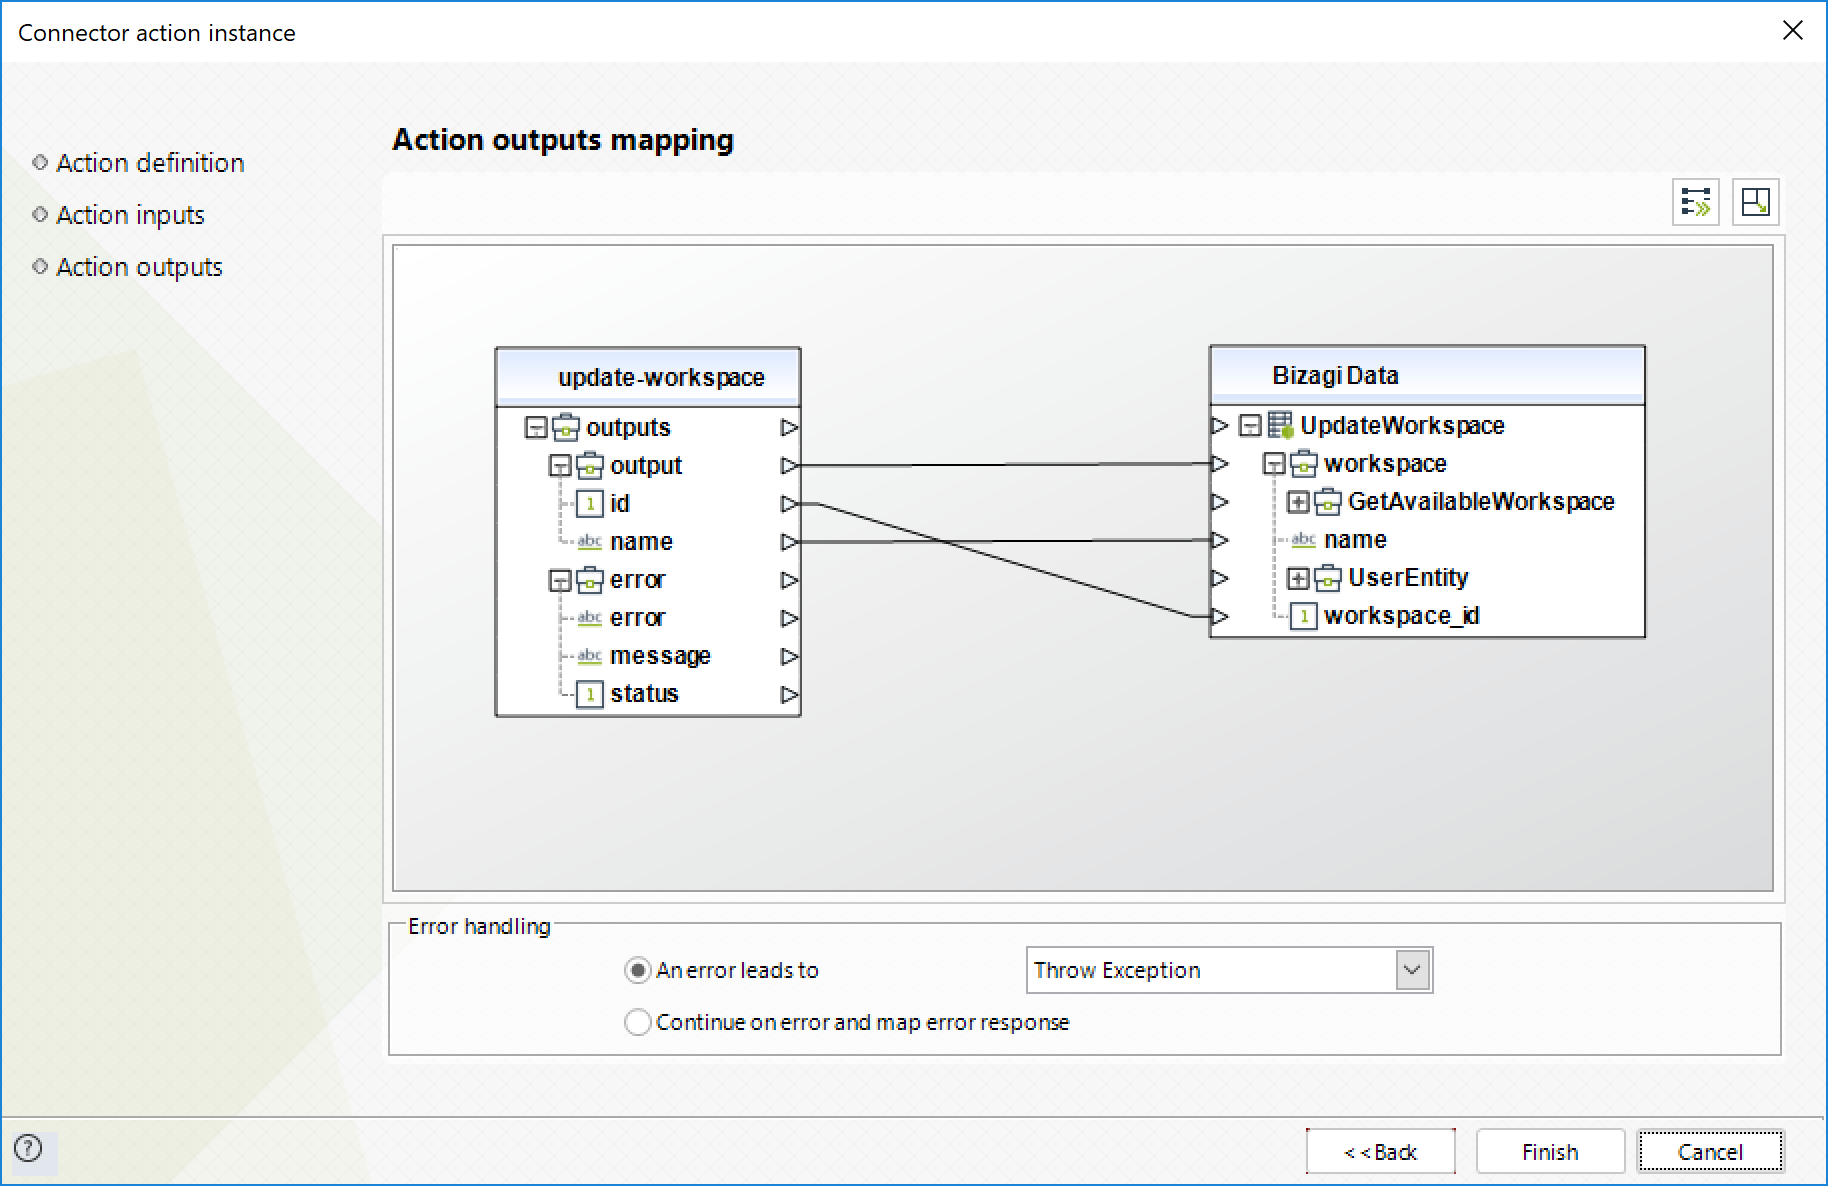Open the help icon at the bottom left
The width and height of the screenshot is (1828, 1186).
pos(29,1148)
